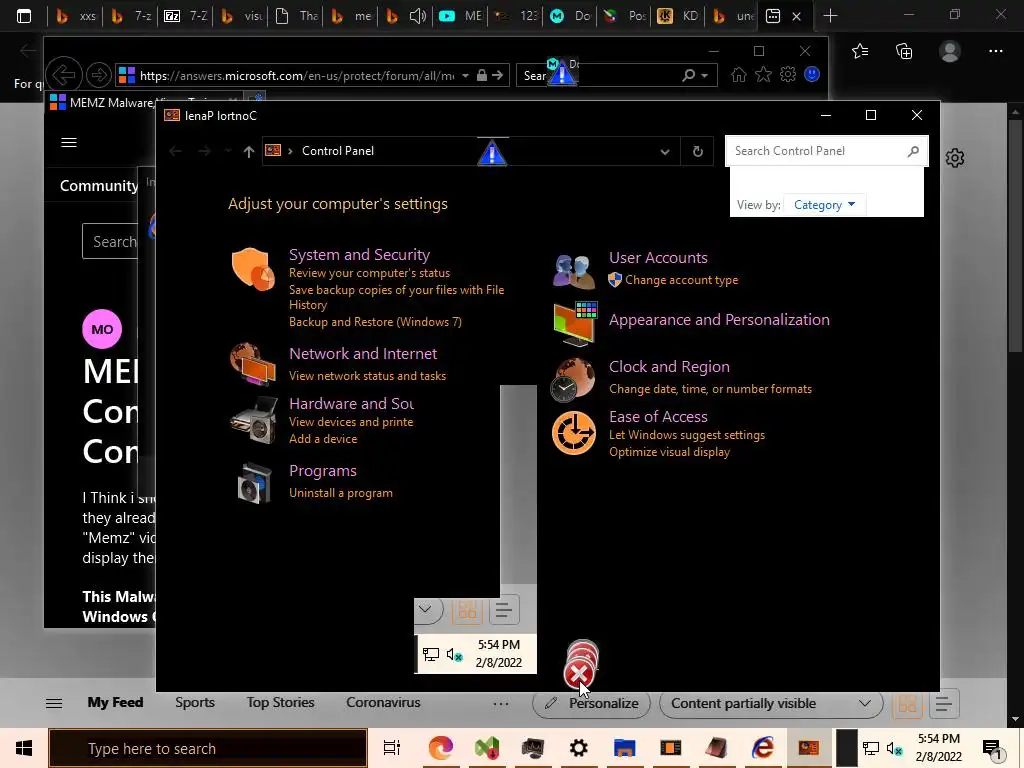Open the Programs disc icon
This screenshot has width=1024, height=768.
click(x=255, y=483)
